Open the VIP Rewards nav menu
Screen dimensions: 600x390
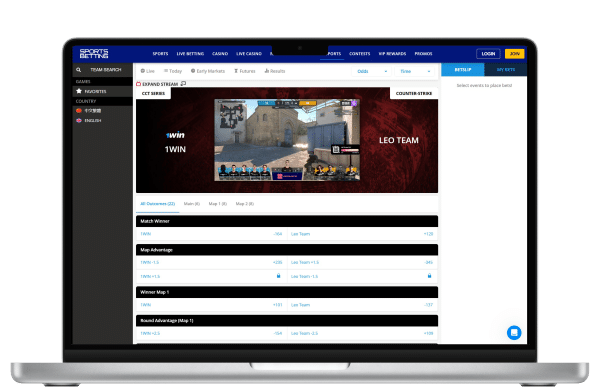tap(392, 54)
